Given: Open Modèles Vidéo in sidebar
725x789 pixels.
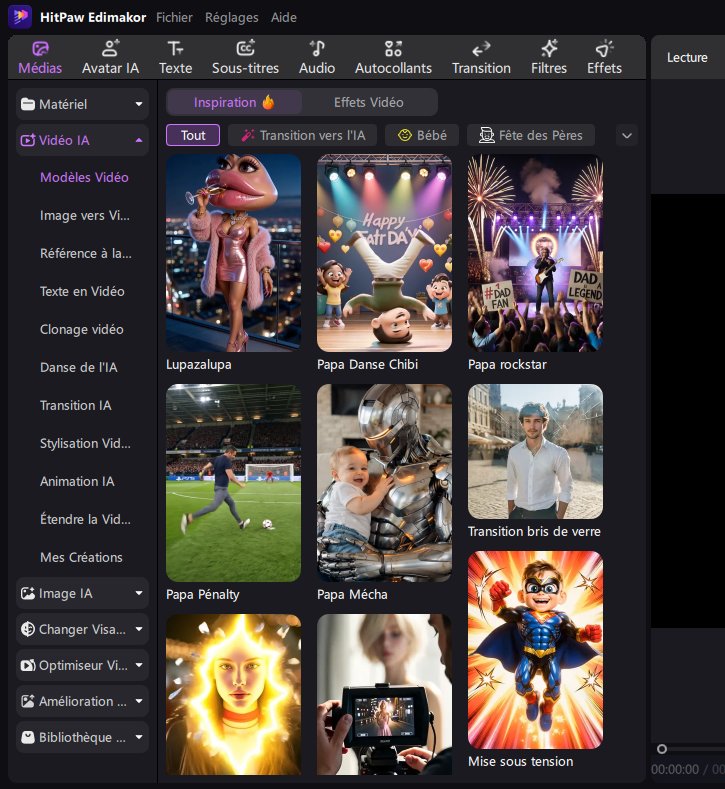Looking at the screenshot, I should click(x=84, y=177).
